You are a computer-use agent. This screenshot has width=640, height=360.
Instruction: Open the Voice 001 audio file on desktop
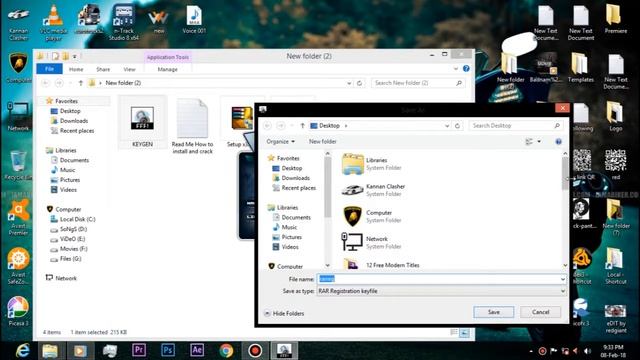point(194,20)
